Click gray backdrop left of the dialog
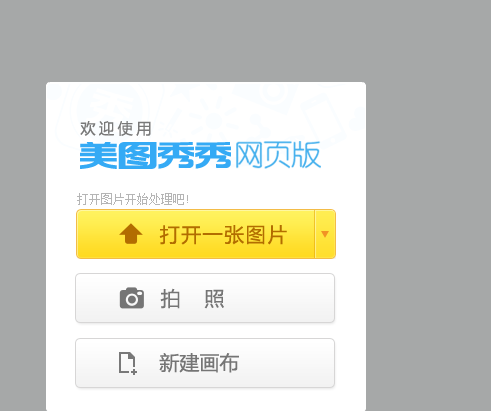The image size is (491, 411). [23, 233]
